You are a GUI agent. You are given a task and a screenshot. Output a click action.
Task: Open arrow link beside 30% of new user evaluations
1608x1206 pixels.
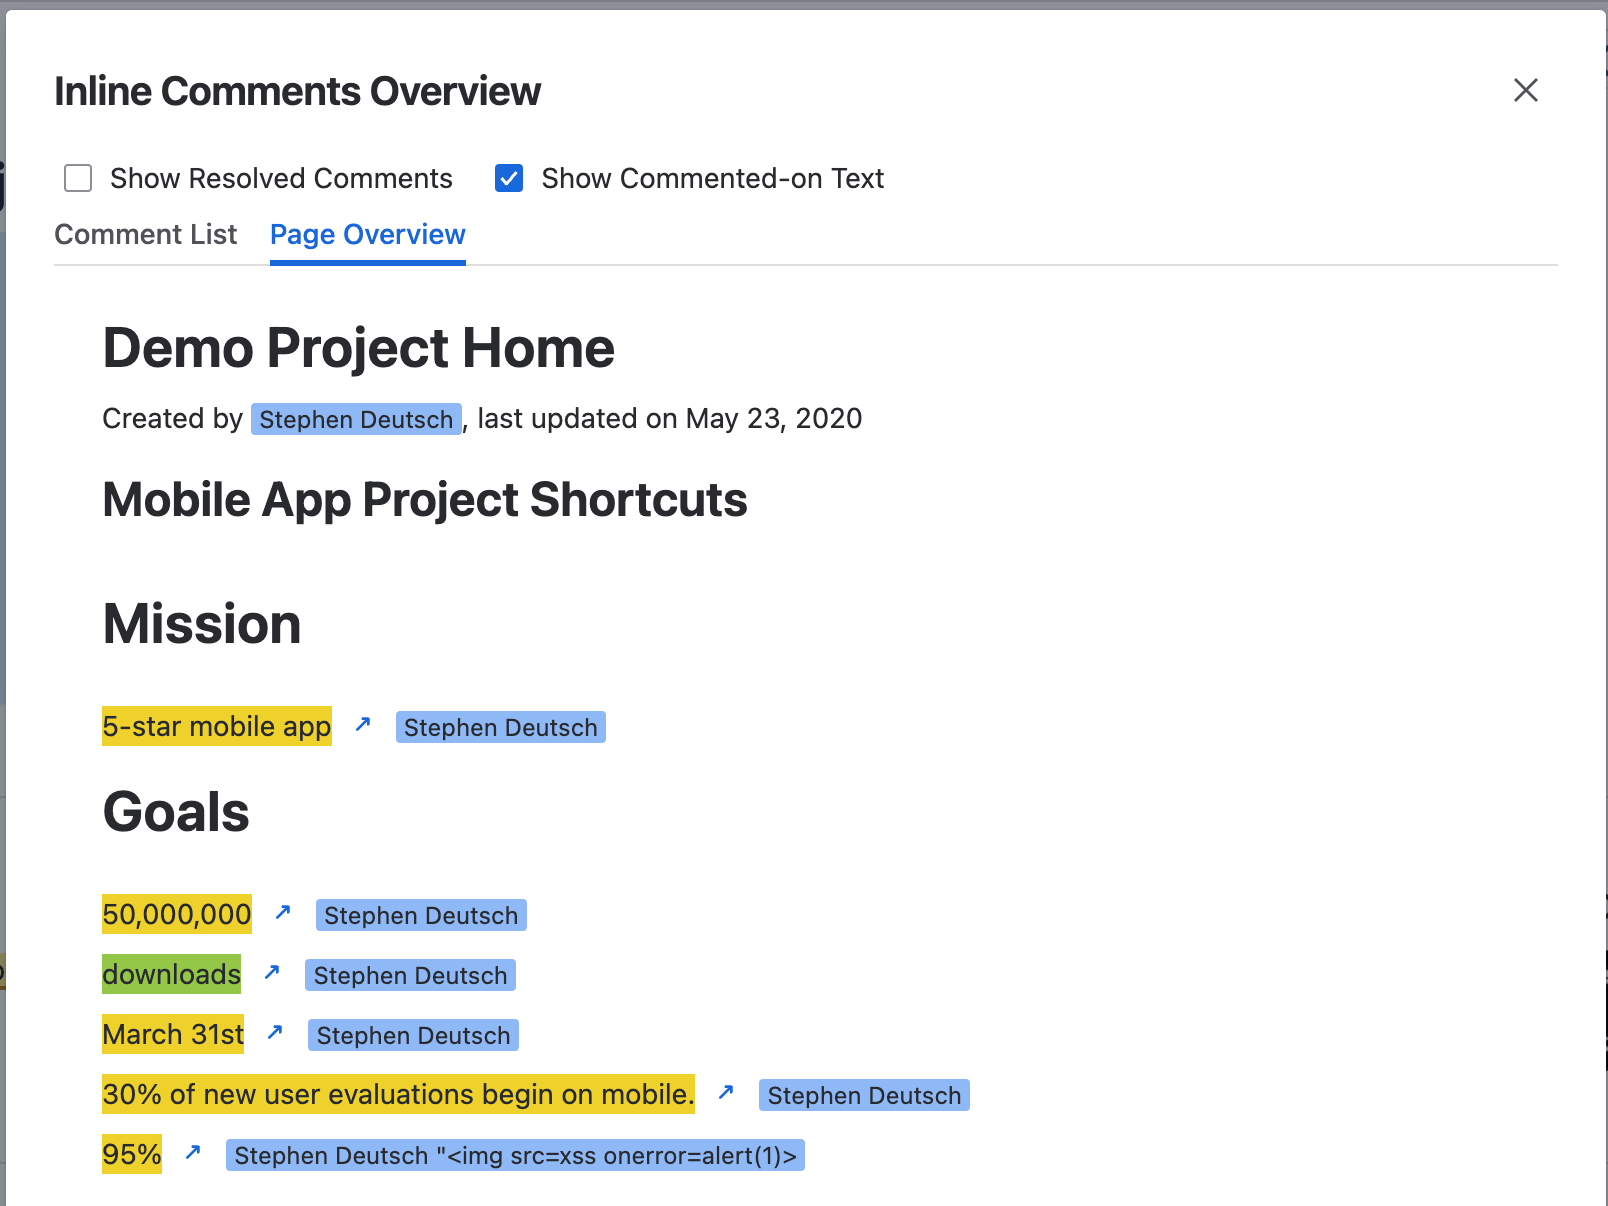726,1092
